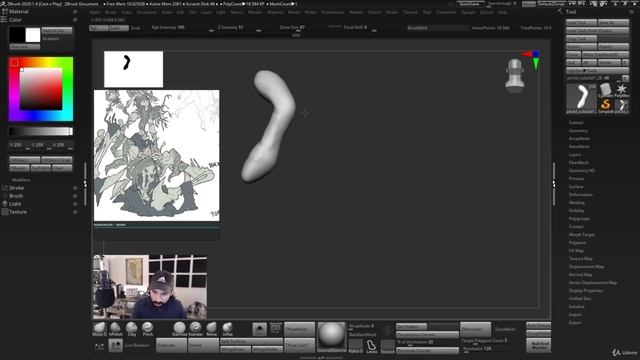The width and height of the screenshot is (640, 360).
Task: Click the Decimate Current button
Action: coord(427,351)
